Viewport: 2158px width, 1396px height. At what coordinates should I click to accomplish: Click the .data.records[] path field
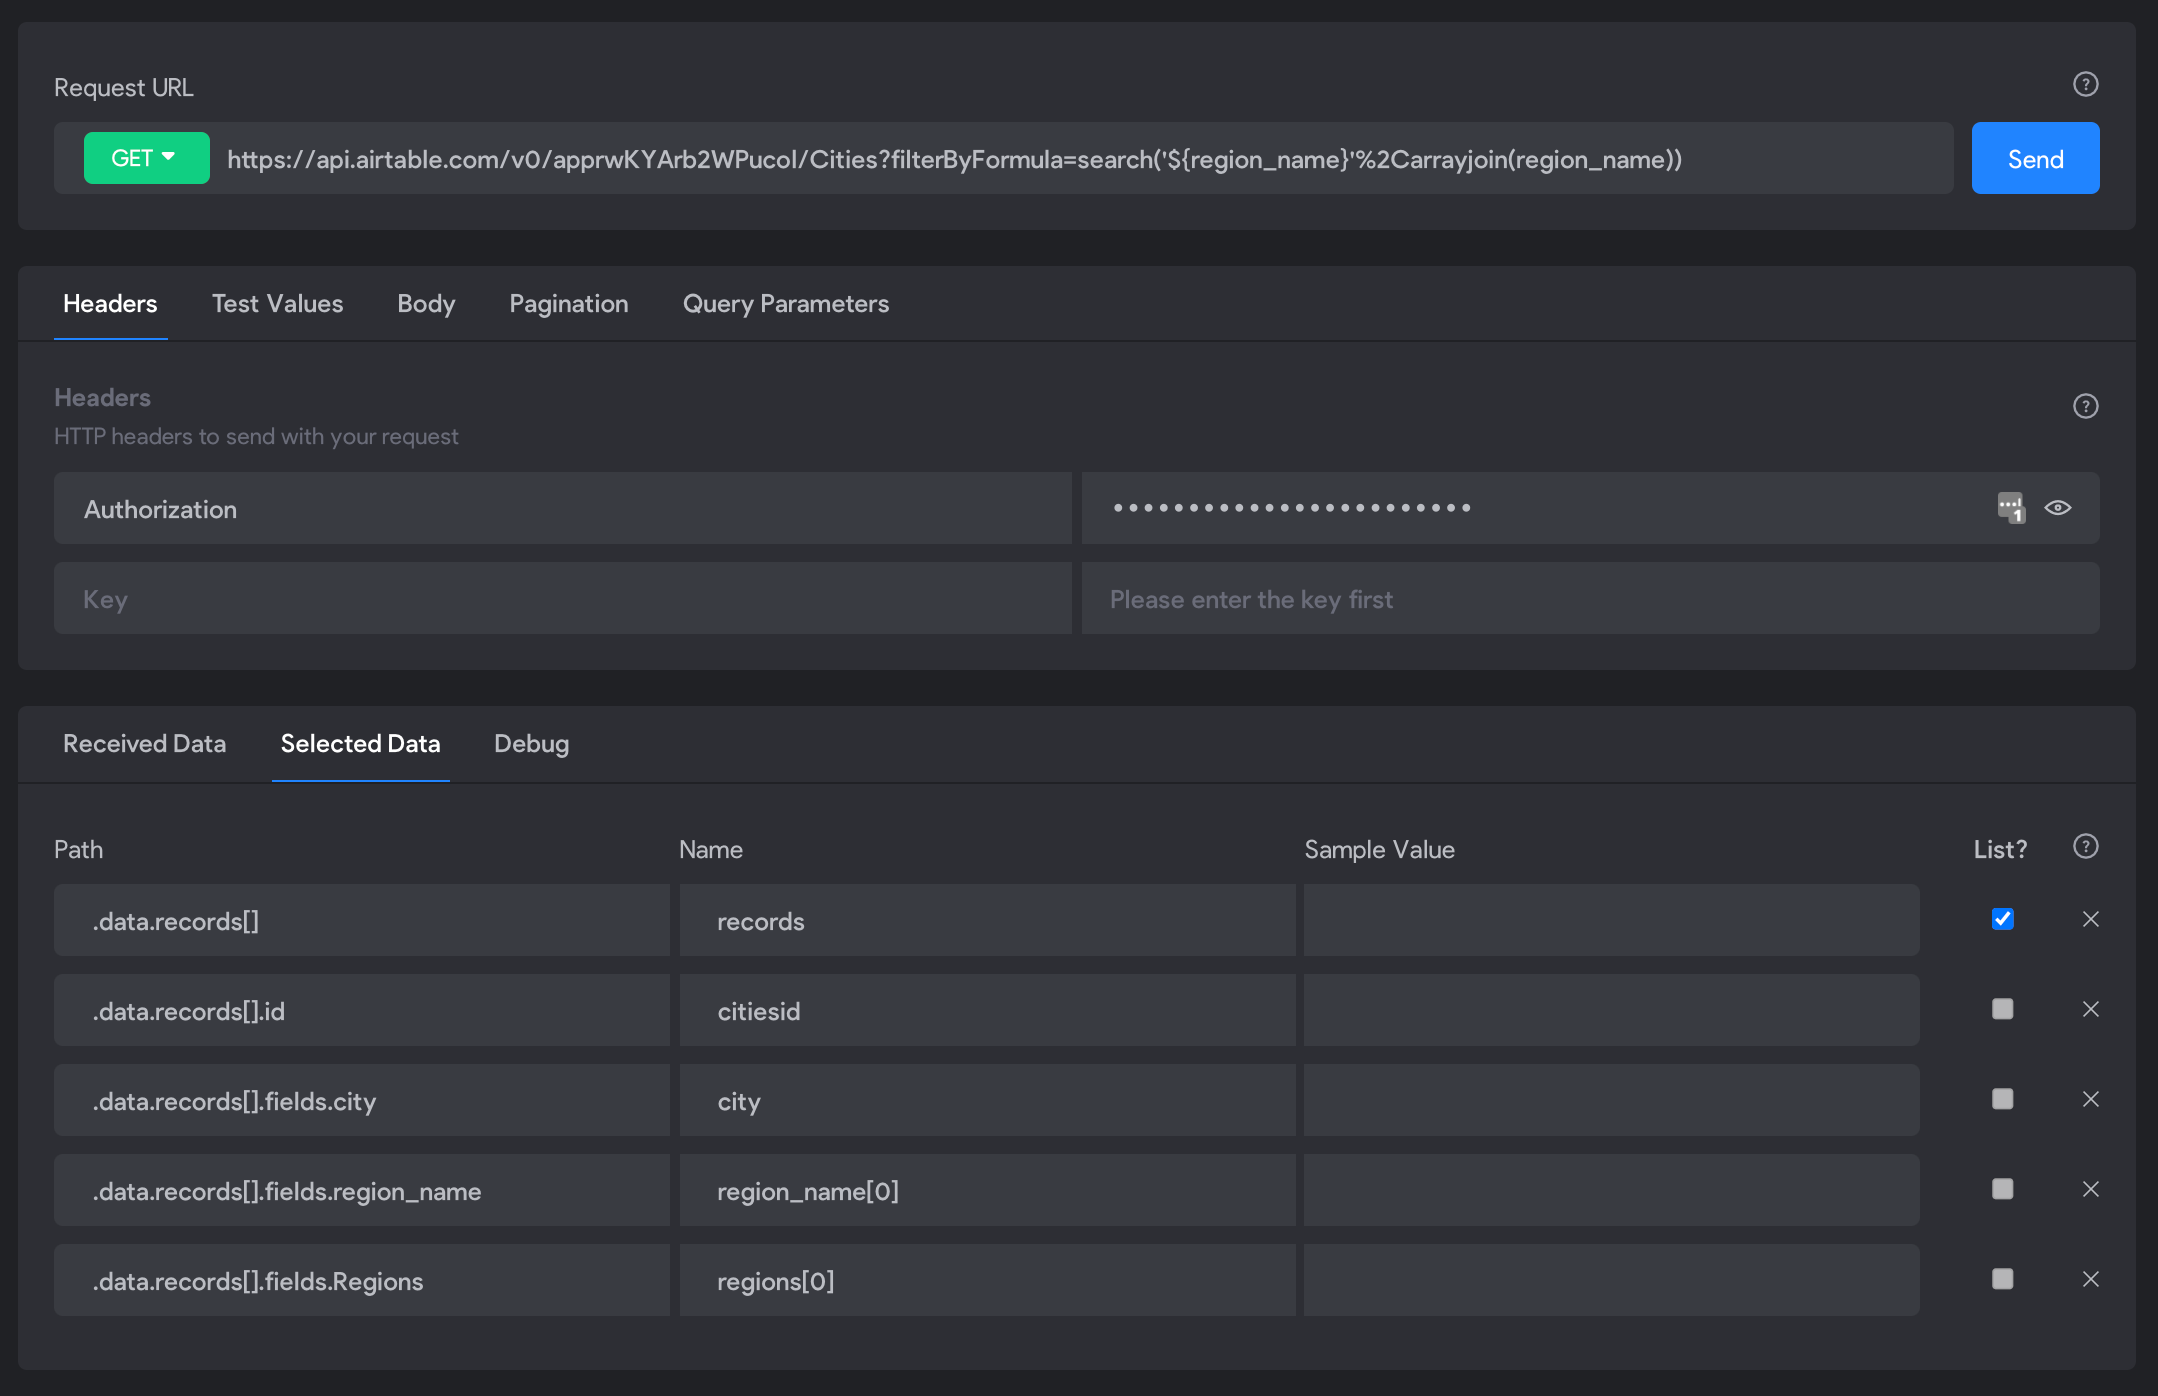(x=362, y=920)
